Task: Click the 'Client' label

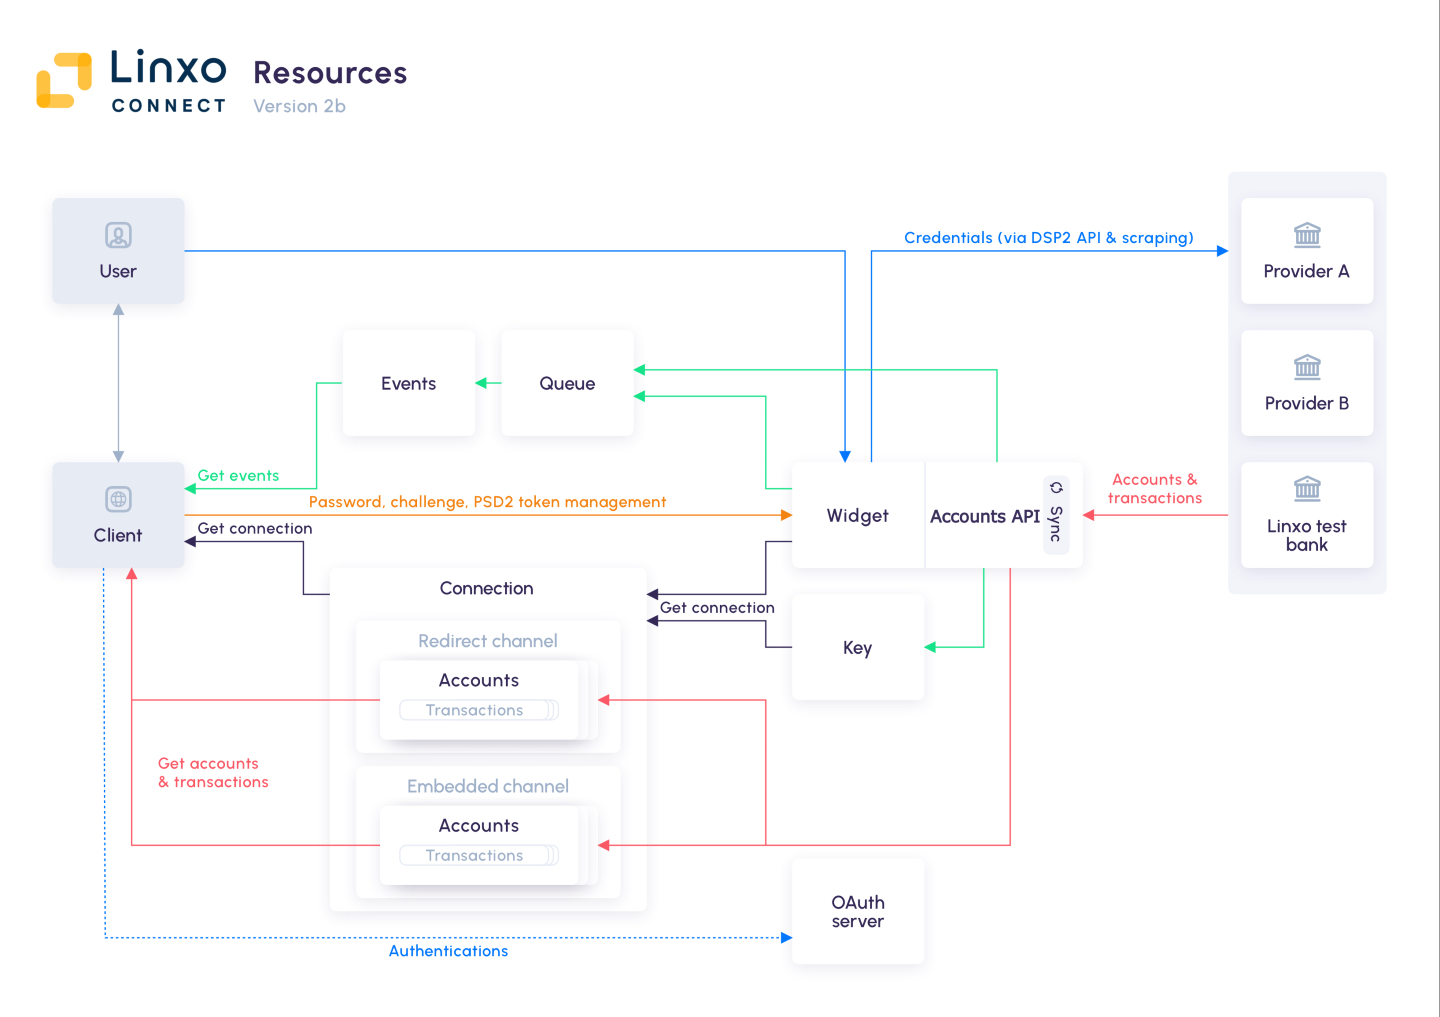Action: [x=118, y=535]
